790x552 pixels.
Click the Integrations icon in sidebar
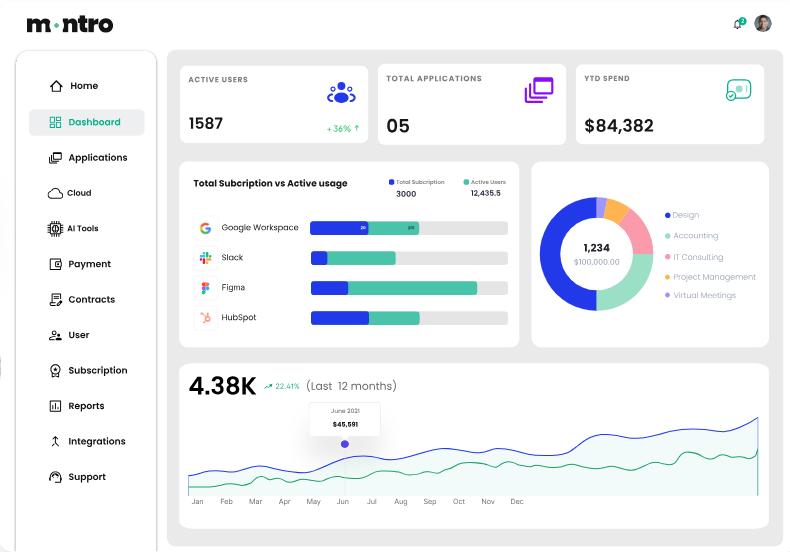(x=56, y=442)
